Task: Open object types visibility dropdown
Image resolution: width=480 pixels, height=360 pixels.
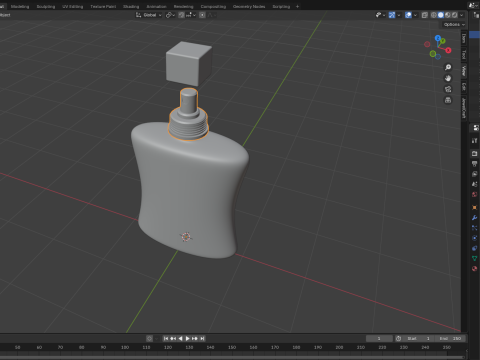Action: click(380, 15)
